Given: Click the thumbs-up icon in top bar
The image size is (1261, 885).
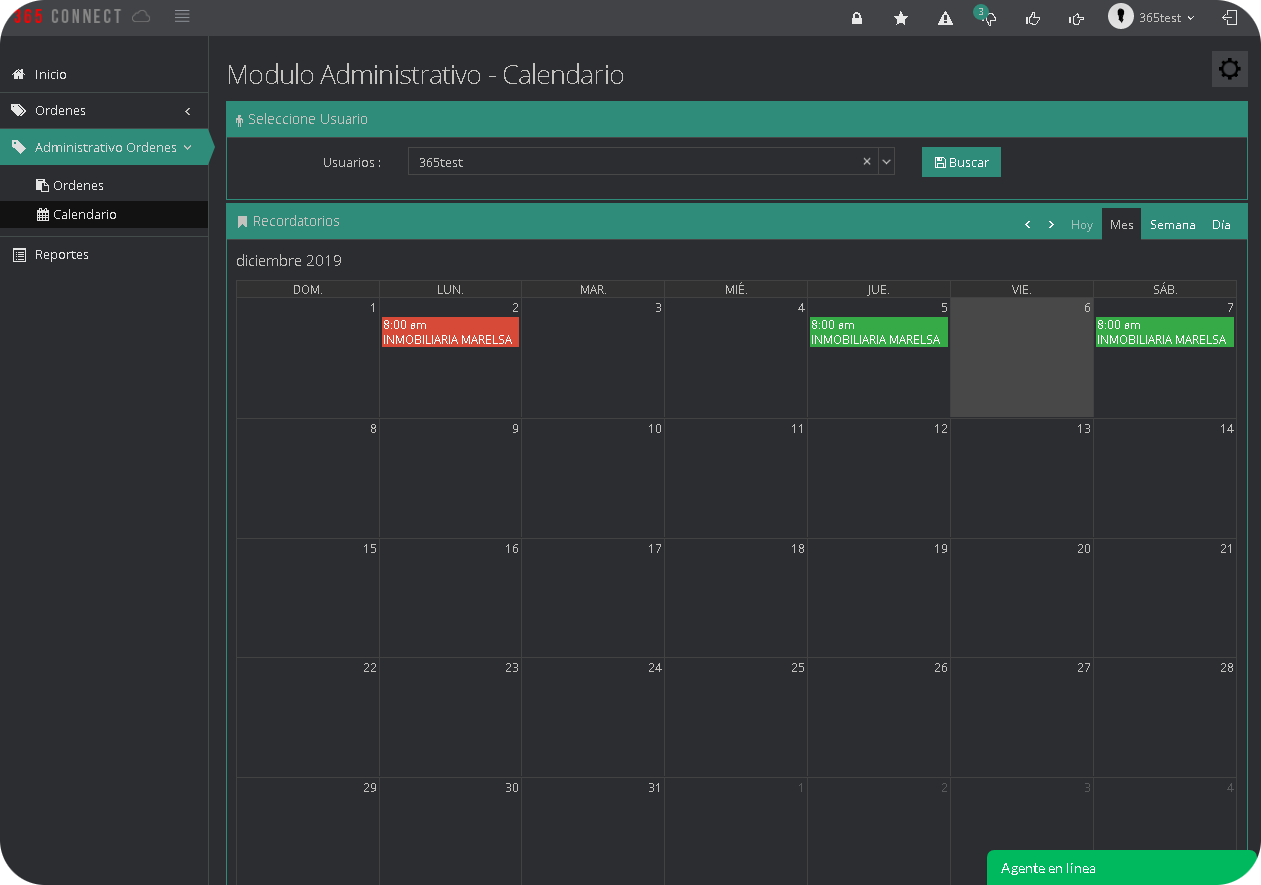Looking at the screenshot, I should [1033, 18].
